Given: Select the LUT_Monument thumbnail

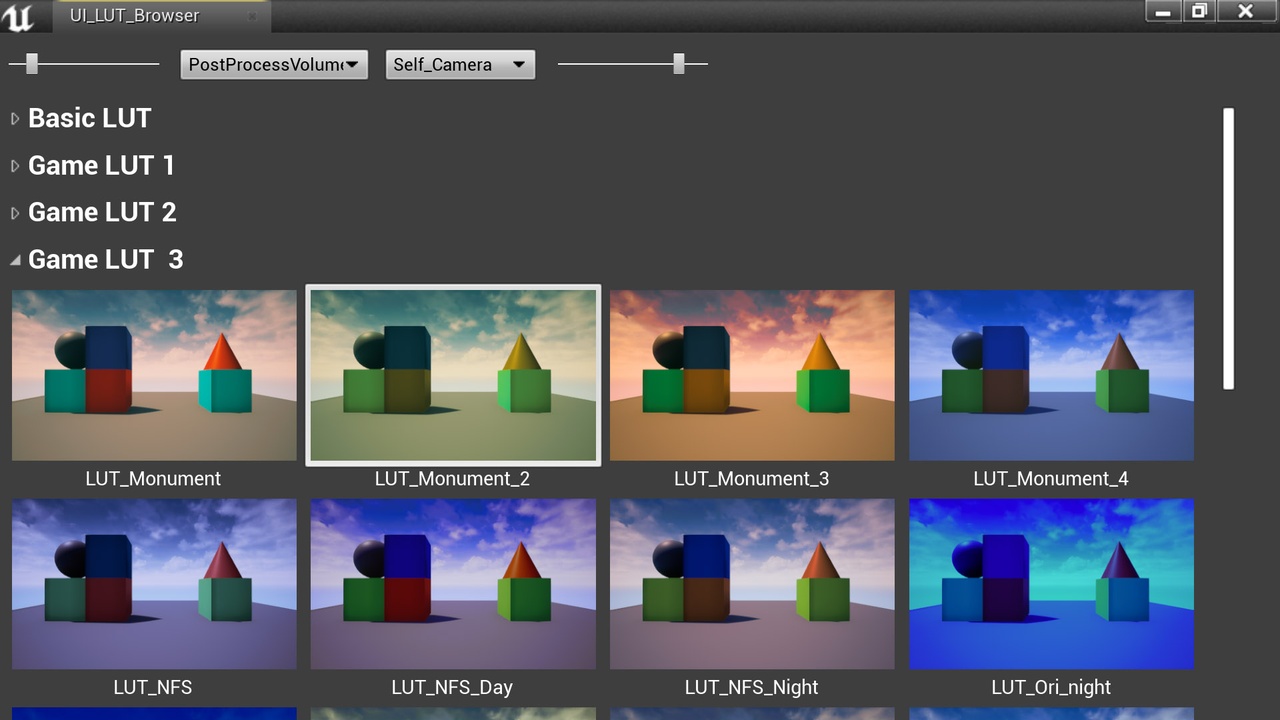Looking at the screenshot, I should [154, 375].
